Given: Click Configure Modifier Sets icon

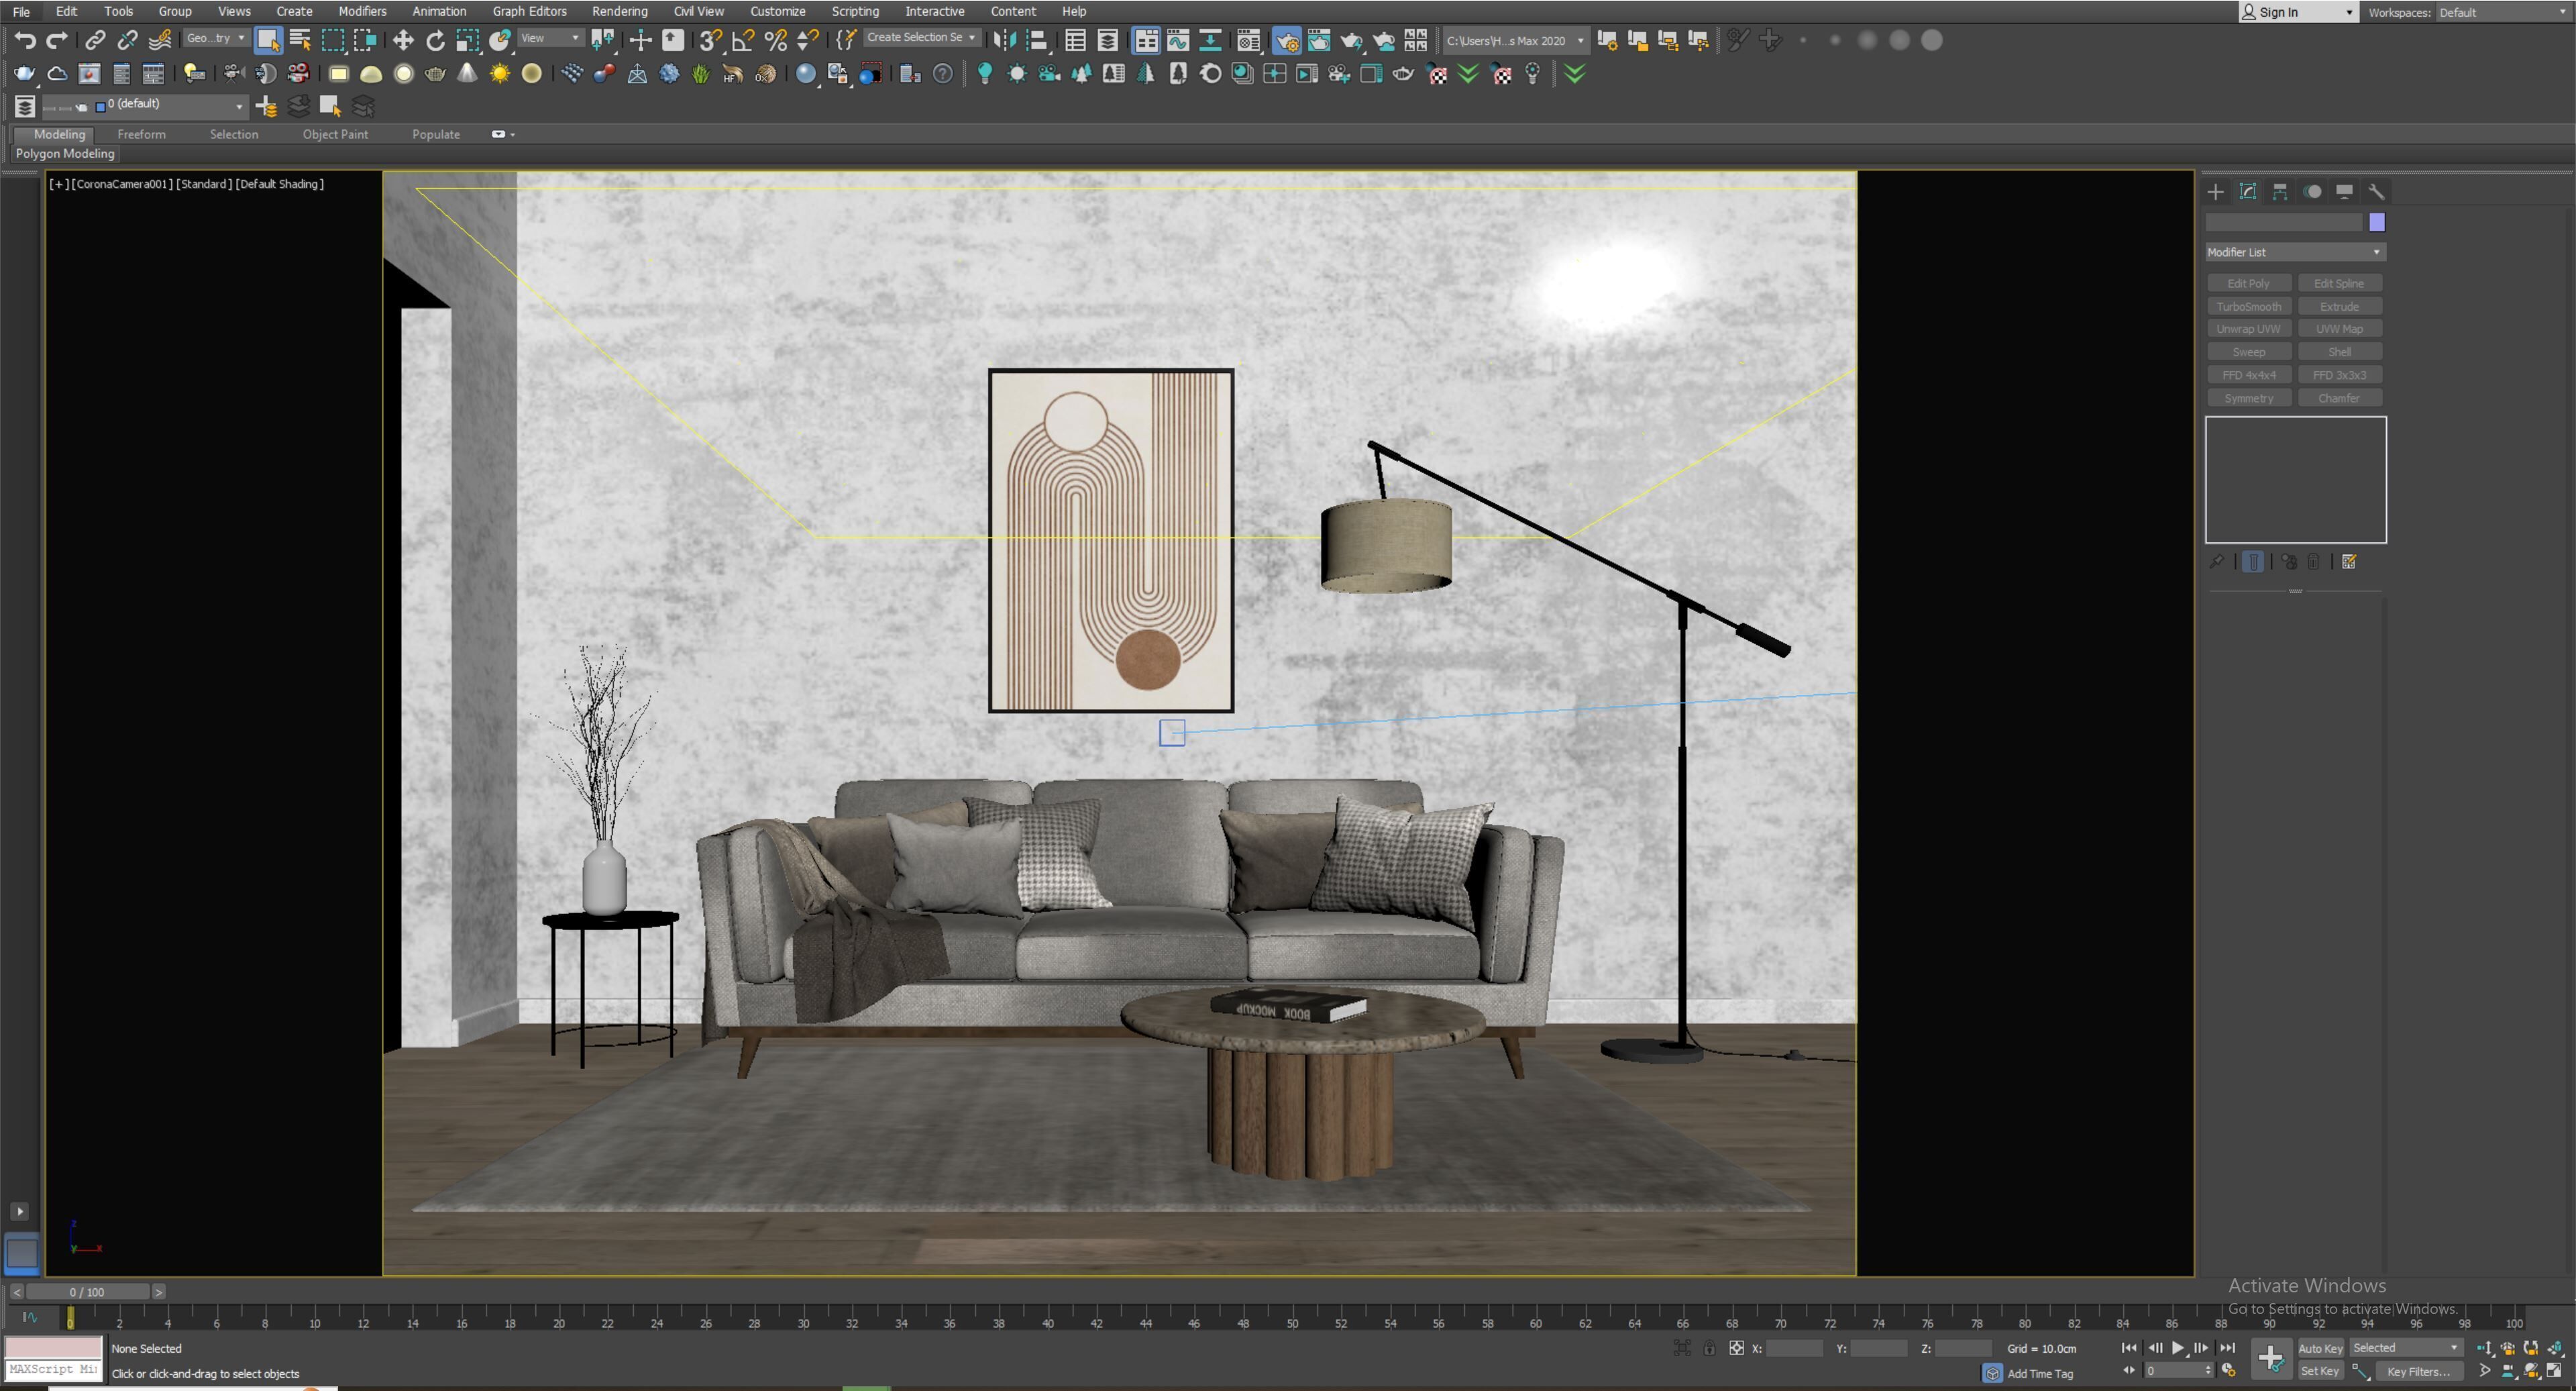Looking at the screenshot, I should [x=2349, y=562].
